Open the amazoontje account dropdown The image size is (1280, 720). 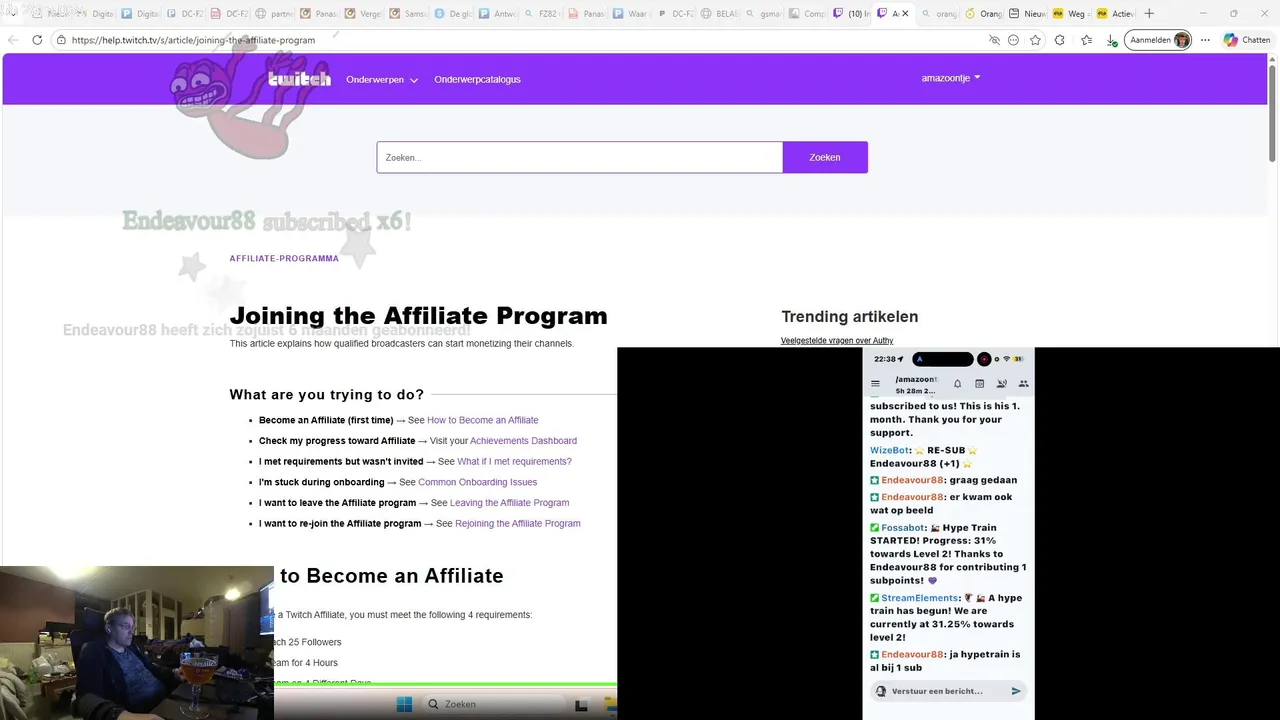(951, 78)
